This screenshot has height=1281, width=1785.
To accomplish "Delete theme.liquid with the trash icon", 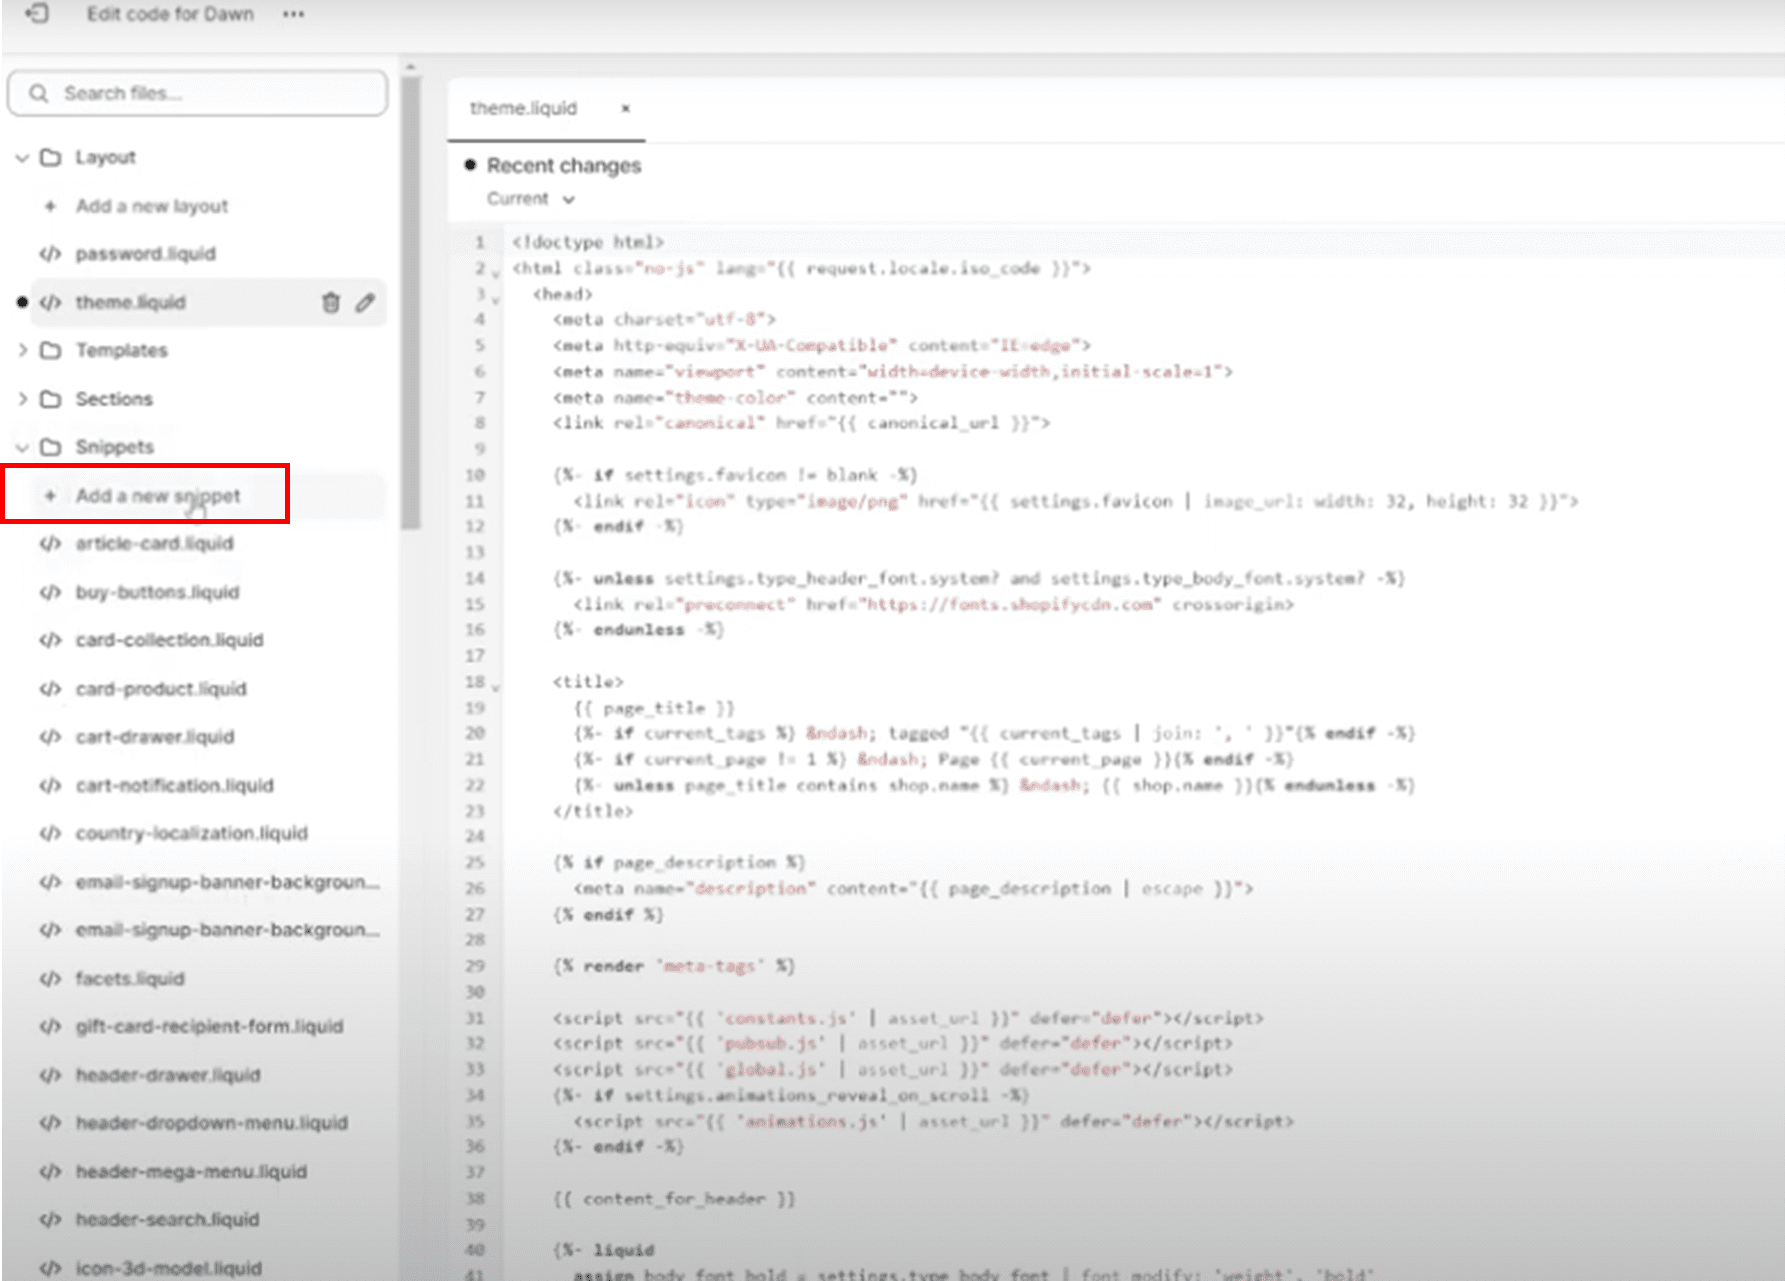I will tap(331, 302).
